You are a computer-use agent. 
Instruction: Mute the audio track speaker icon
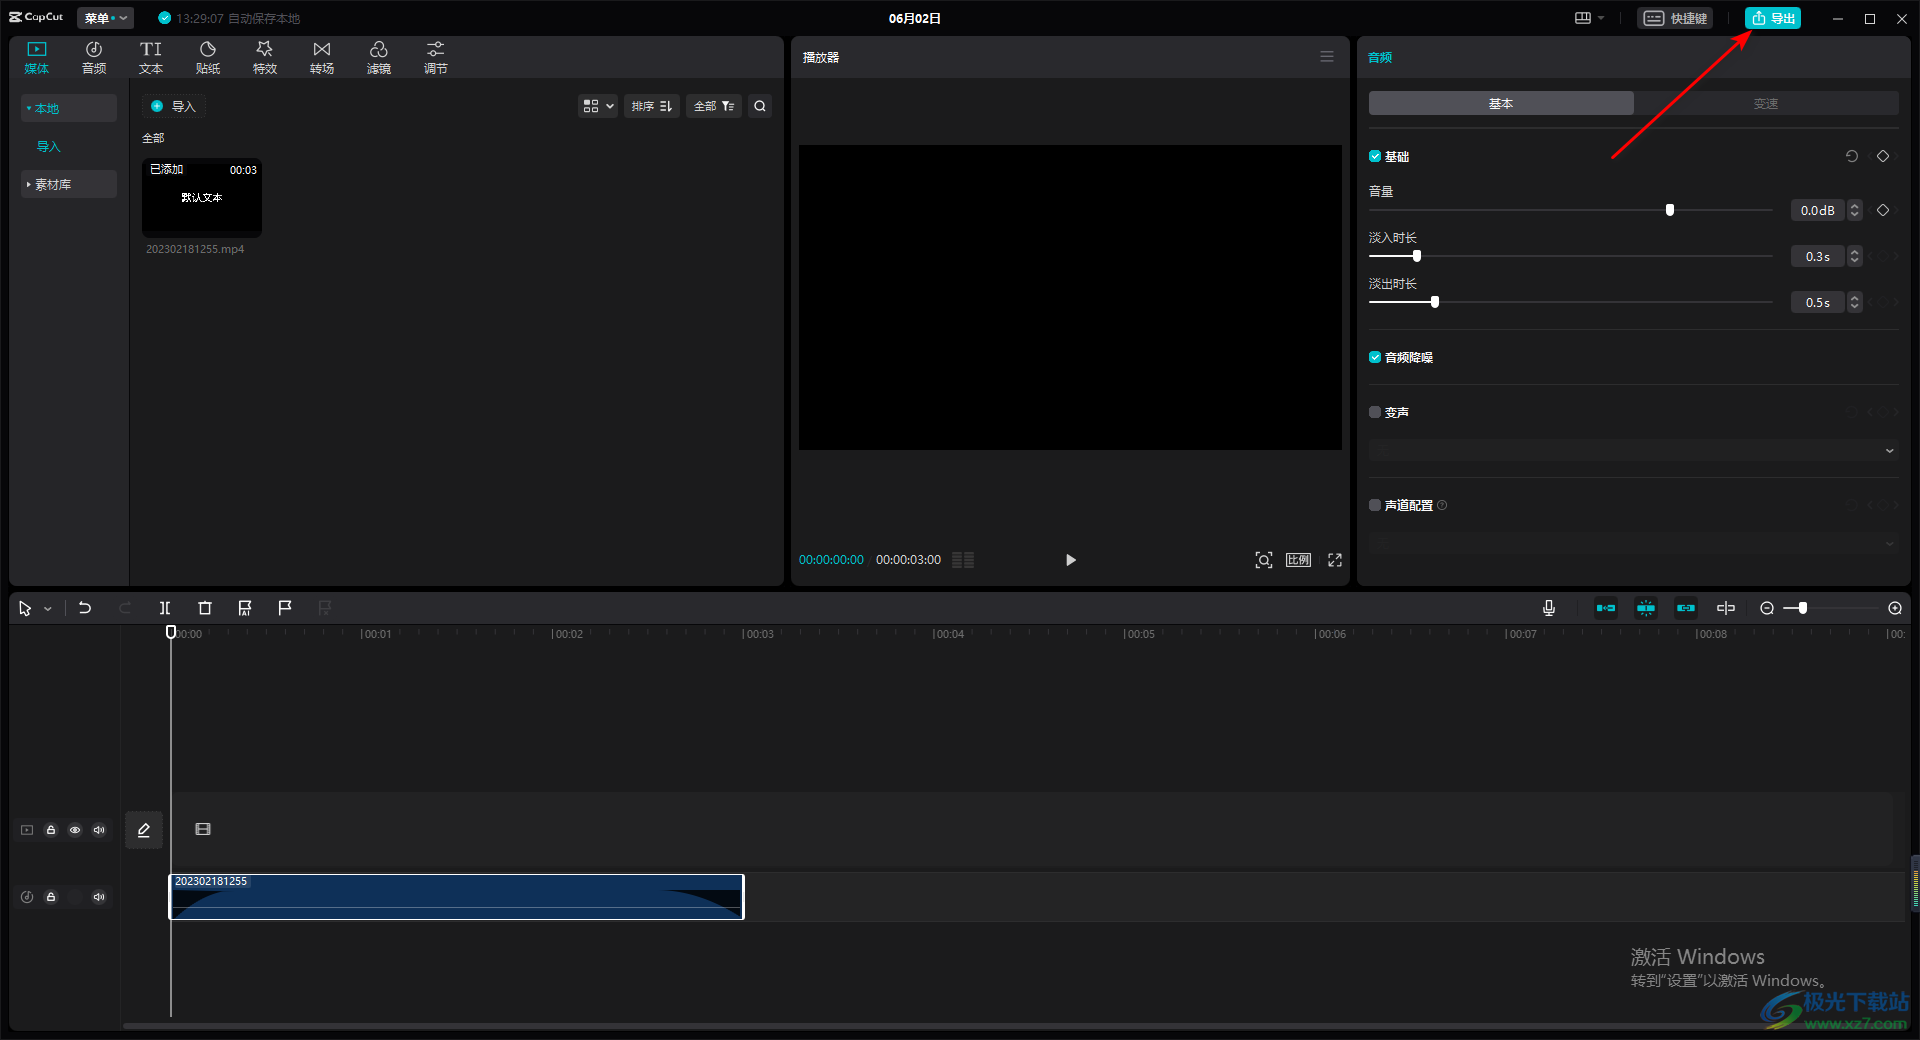(x=99, y=897)
